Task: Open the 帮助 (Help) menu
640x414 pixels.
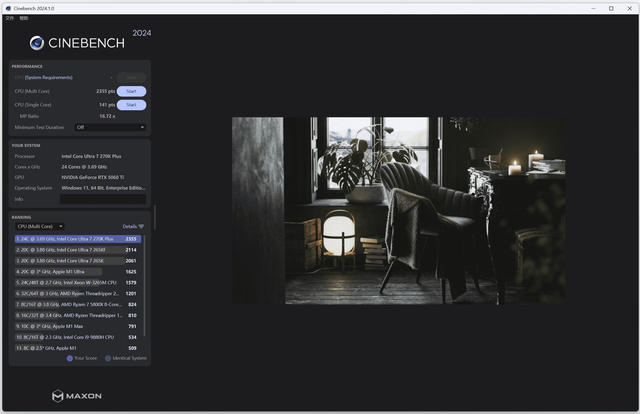Action: [x=25, y=18]
